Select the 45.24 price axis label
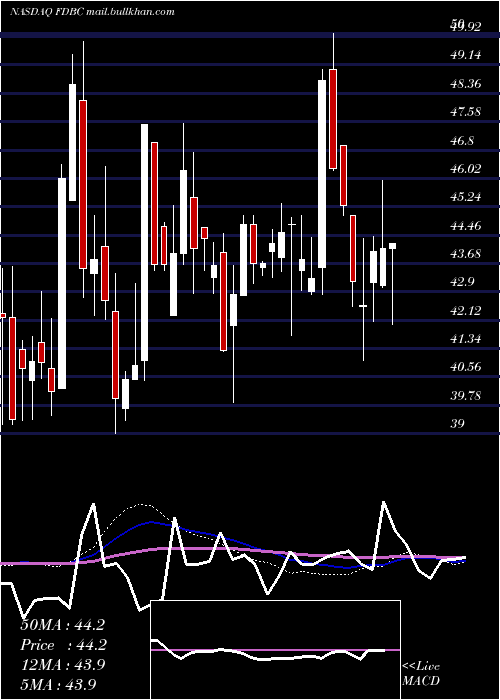The height and width of the screenshot is (700, 500). 466,197
